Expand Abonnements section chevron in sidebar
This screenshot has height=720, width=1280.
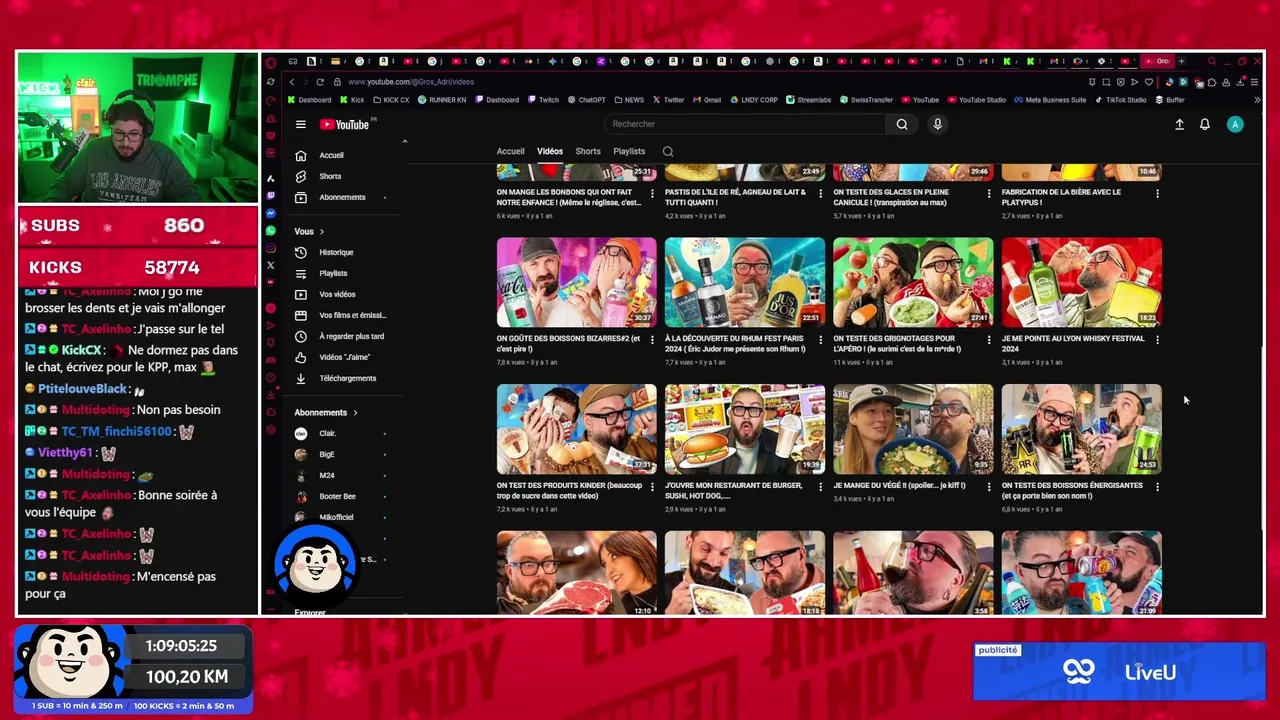click(x=355, y=413)
